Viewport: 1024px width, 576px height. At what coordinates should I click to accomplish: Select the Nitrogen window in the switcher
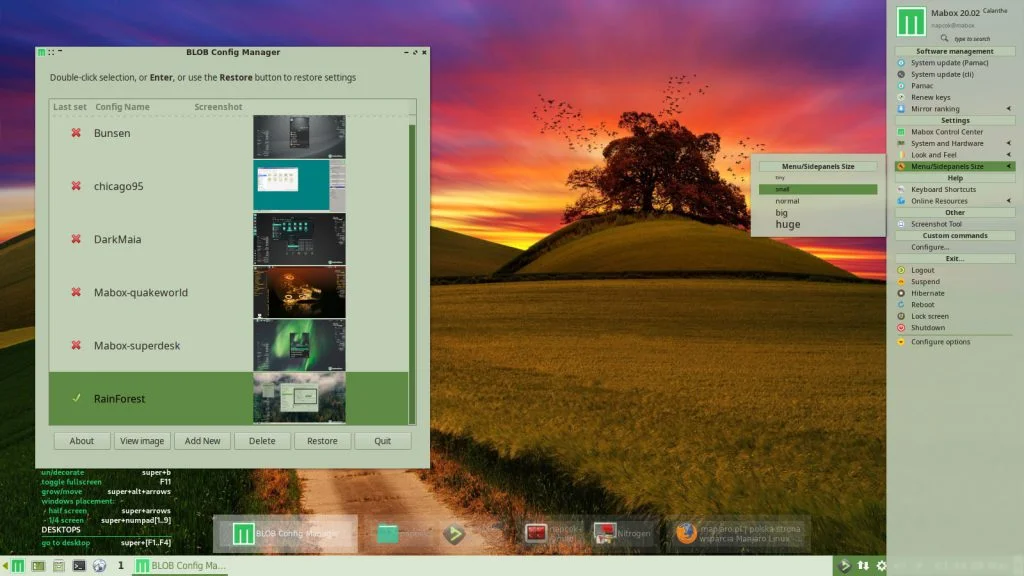(x=622, y=534)
